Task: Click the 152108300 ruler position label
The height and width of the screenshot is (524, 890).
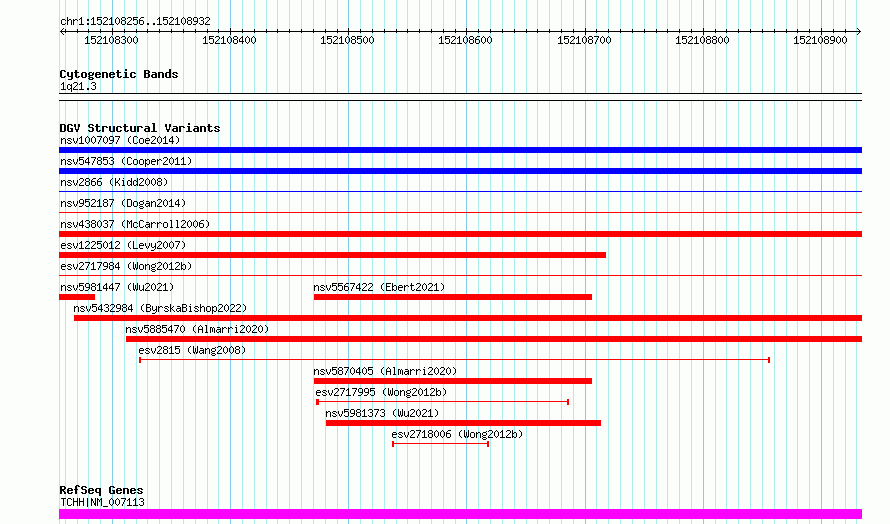Action: pyautogui.click(x=111, y=40)
